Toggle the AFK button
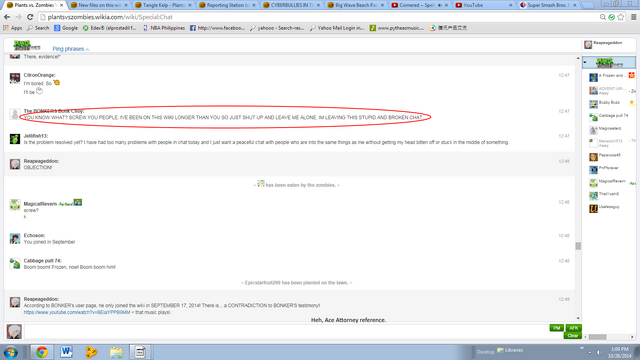Viewport: 640px width, 360px height. click(x=573, y=328)
